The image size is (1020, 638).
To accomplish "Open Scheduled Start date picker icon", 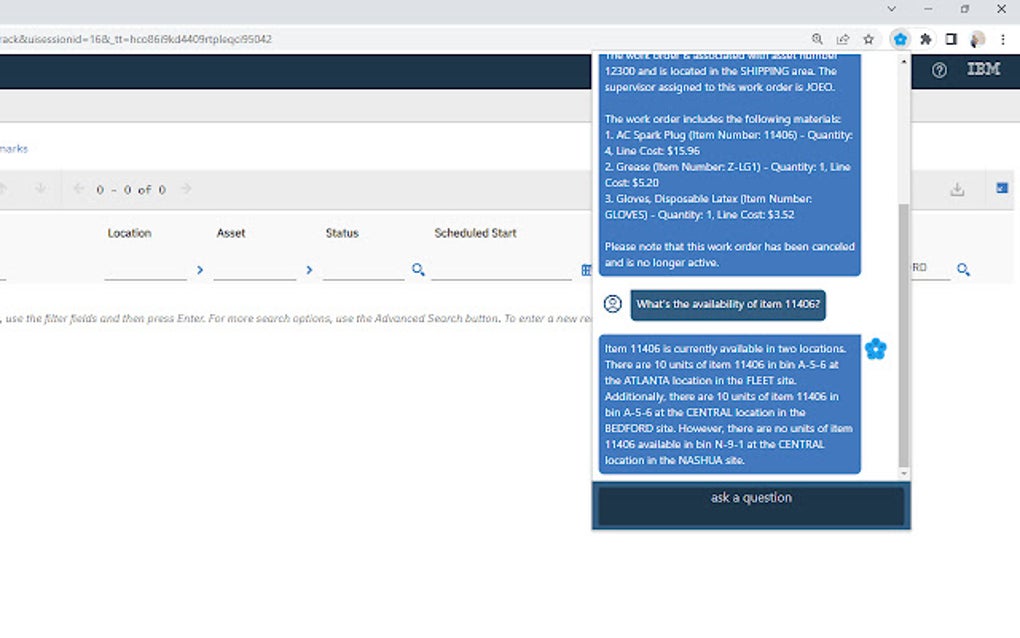I will [586, 269].
